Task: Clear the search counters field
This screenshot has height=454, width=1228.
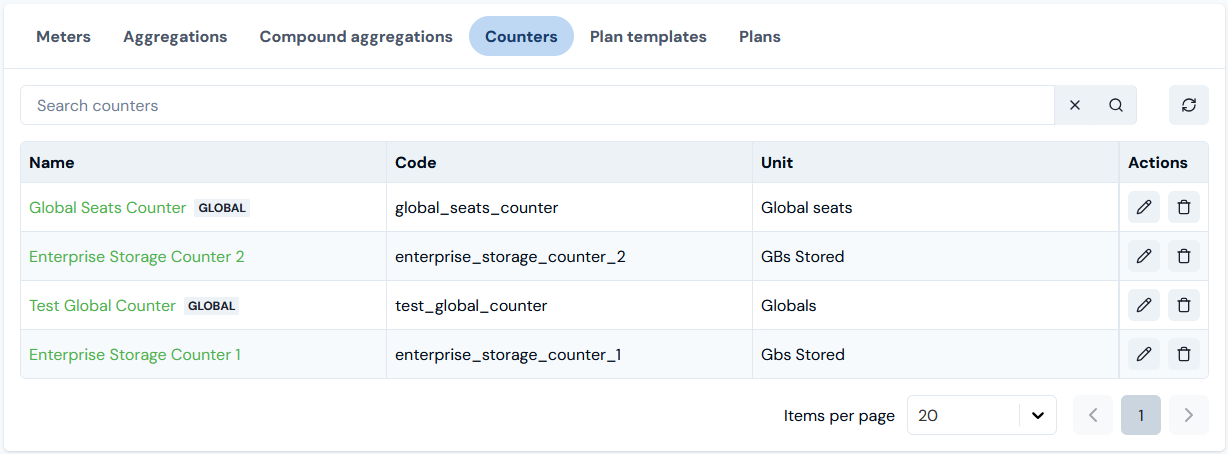Action: pyautogui.click(x=1075, y=105)
